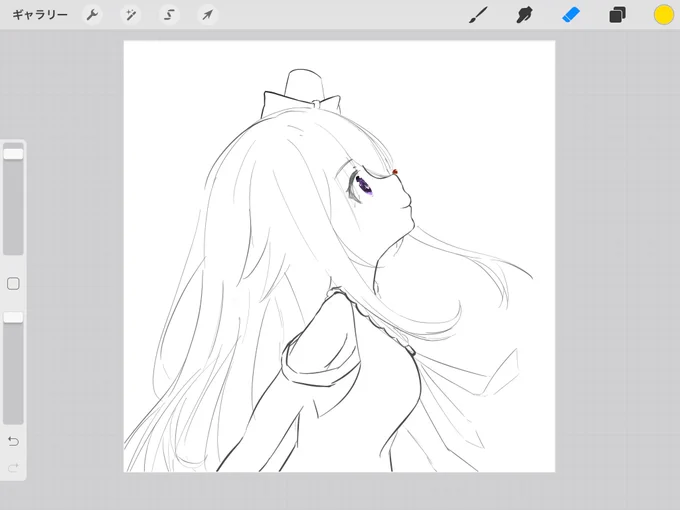Open the Actions wrench menu

[x=92, y=15]
